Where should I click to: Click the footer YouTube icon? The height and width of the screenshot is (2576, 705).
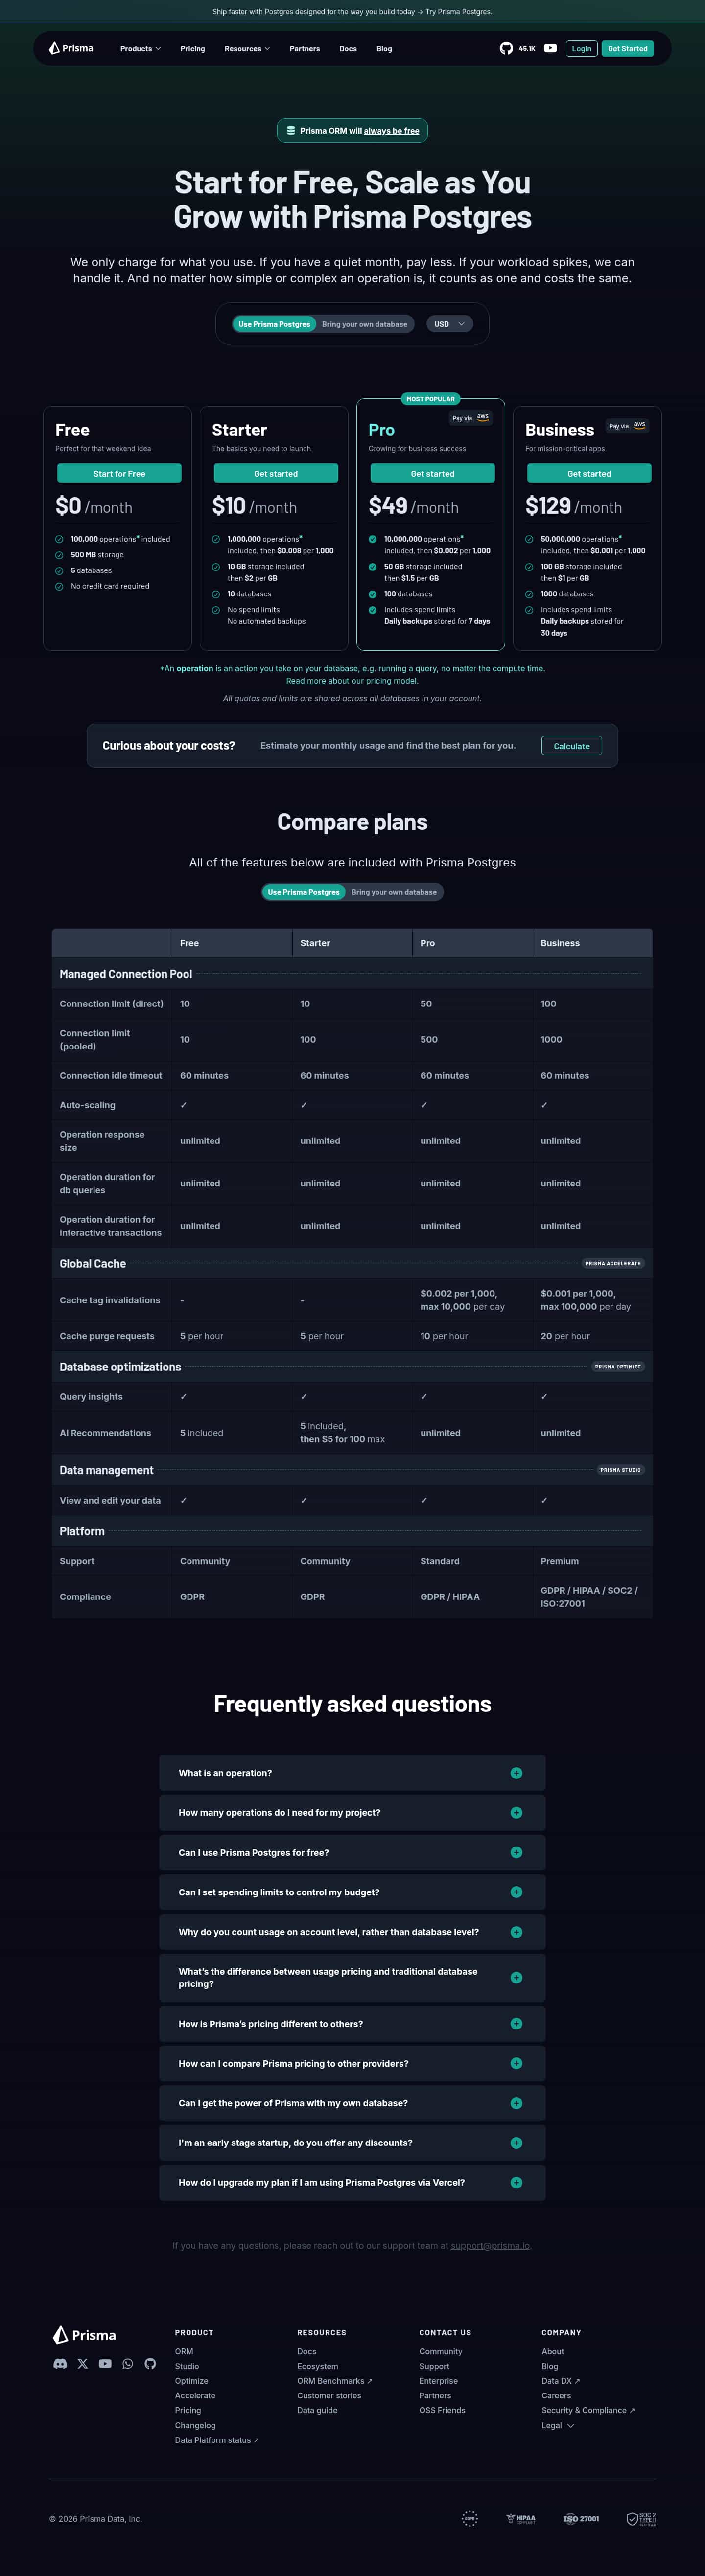point(105,2364)
